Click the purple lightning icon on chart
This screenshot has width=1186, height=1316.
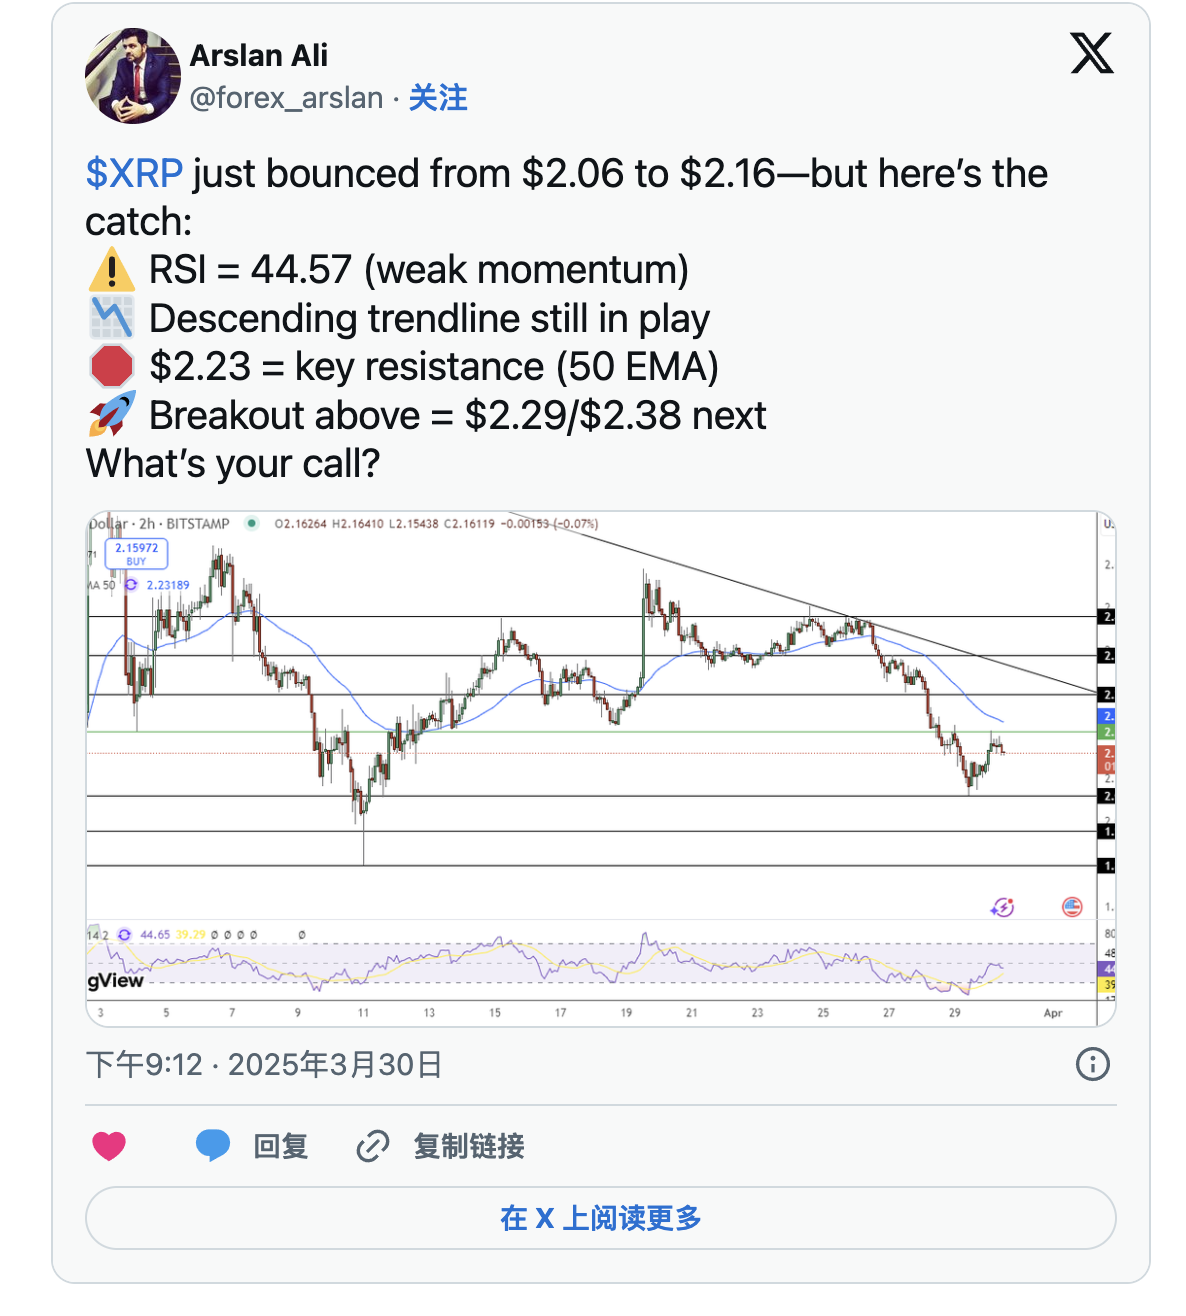coord(1002,907)
